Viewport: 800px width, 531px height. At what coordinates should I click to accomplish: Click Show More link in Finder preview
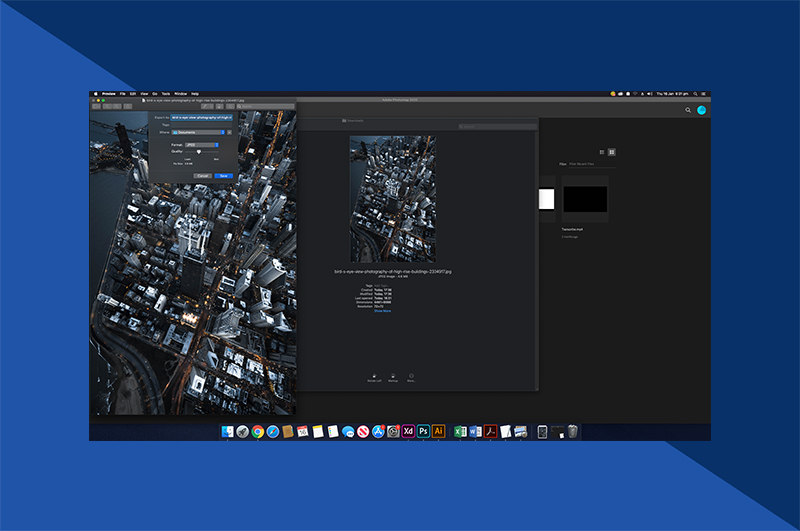[x=383, y=311]
